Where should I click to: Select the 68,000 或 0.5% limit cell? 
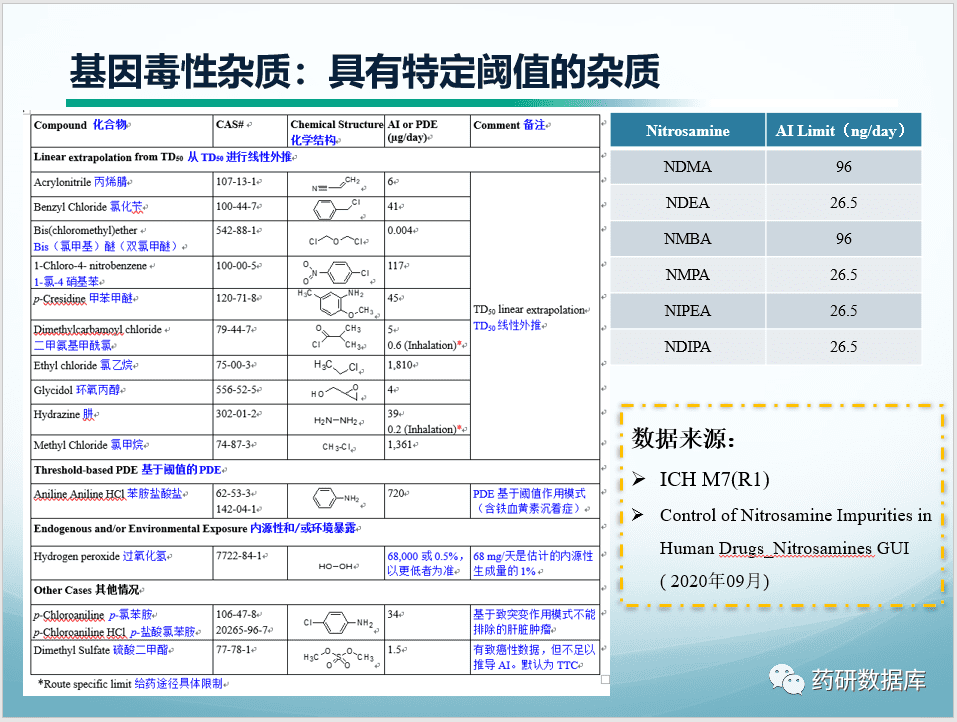click(427, 563)
